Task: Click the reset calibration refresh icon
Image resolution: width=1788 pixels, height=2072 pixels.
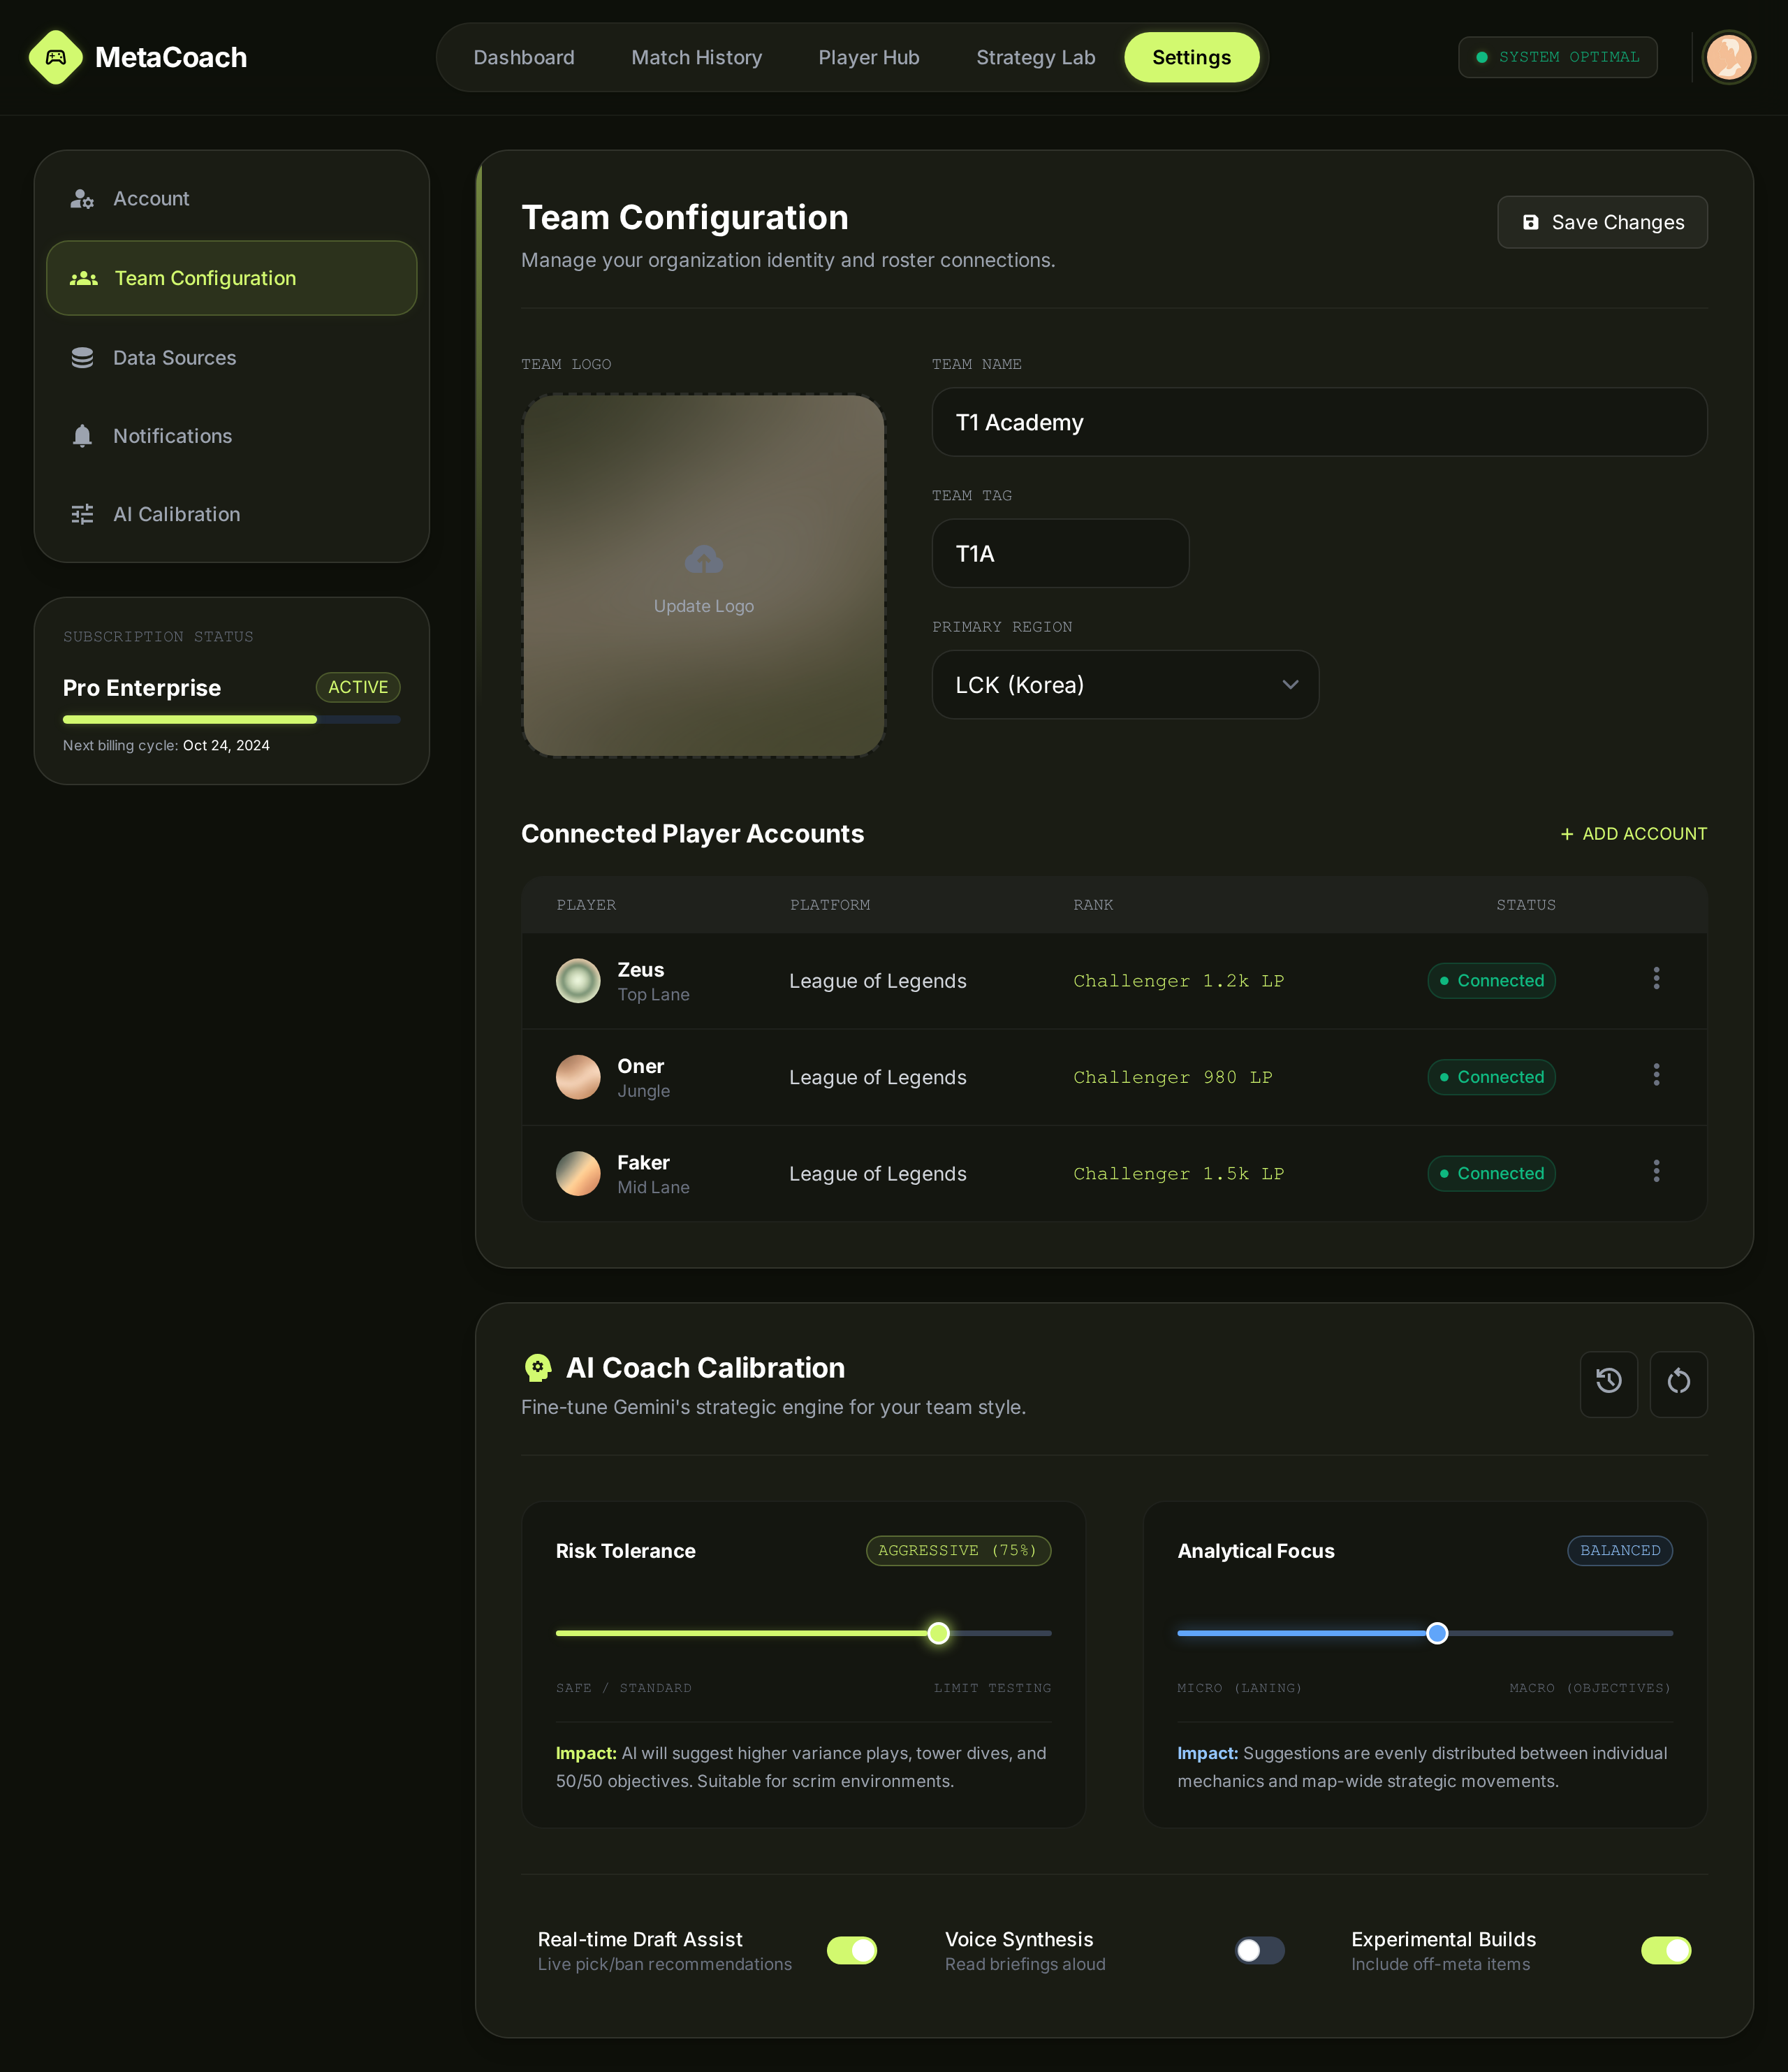Action: (x=1678, y=1383)
